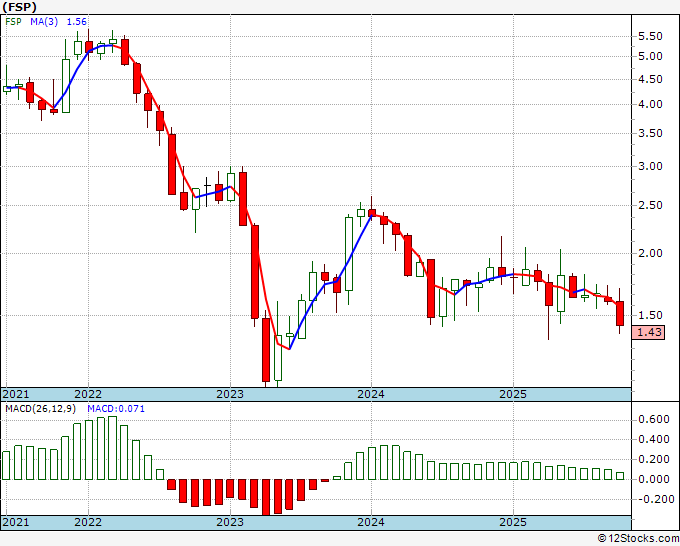Click the 1.43 last price tag
This screenshot has height=546, width=680.
click(649, 332)
